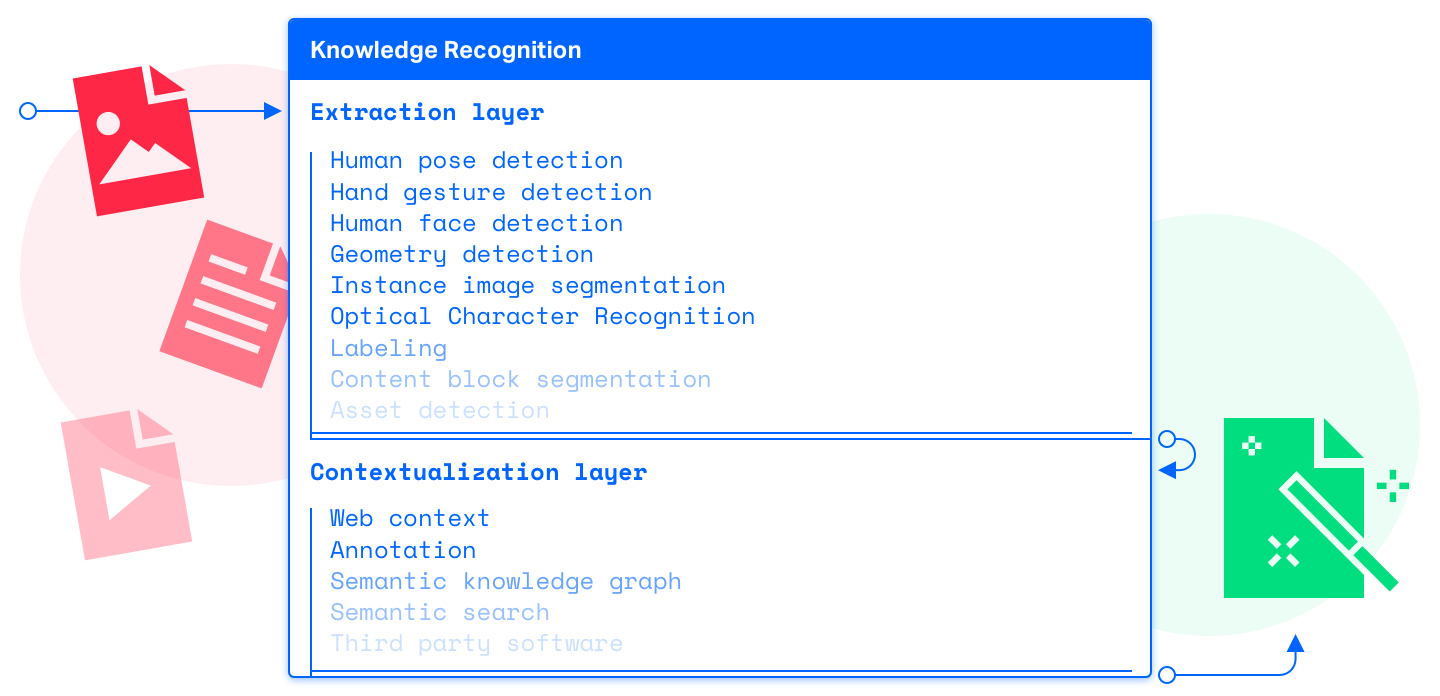The width and height of the screenshot is (1440, 696).
Task: Click the Geometry detection item
Action: pos(462,255)
